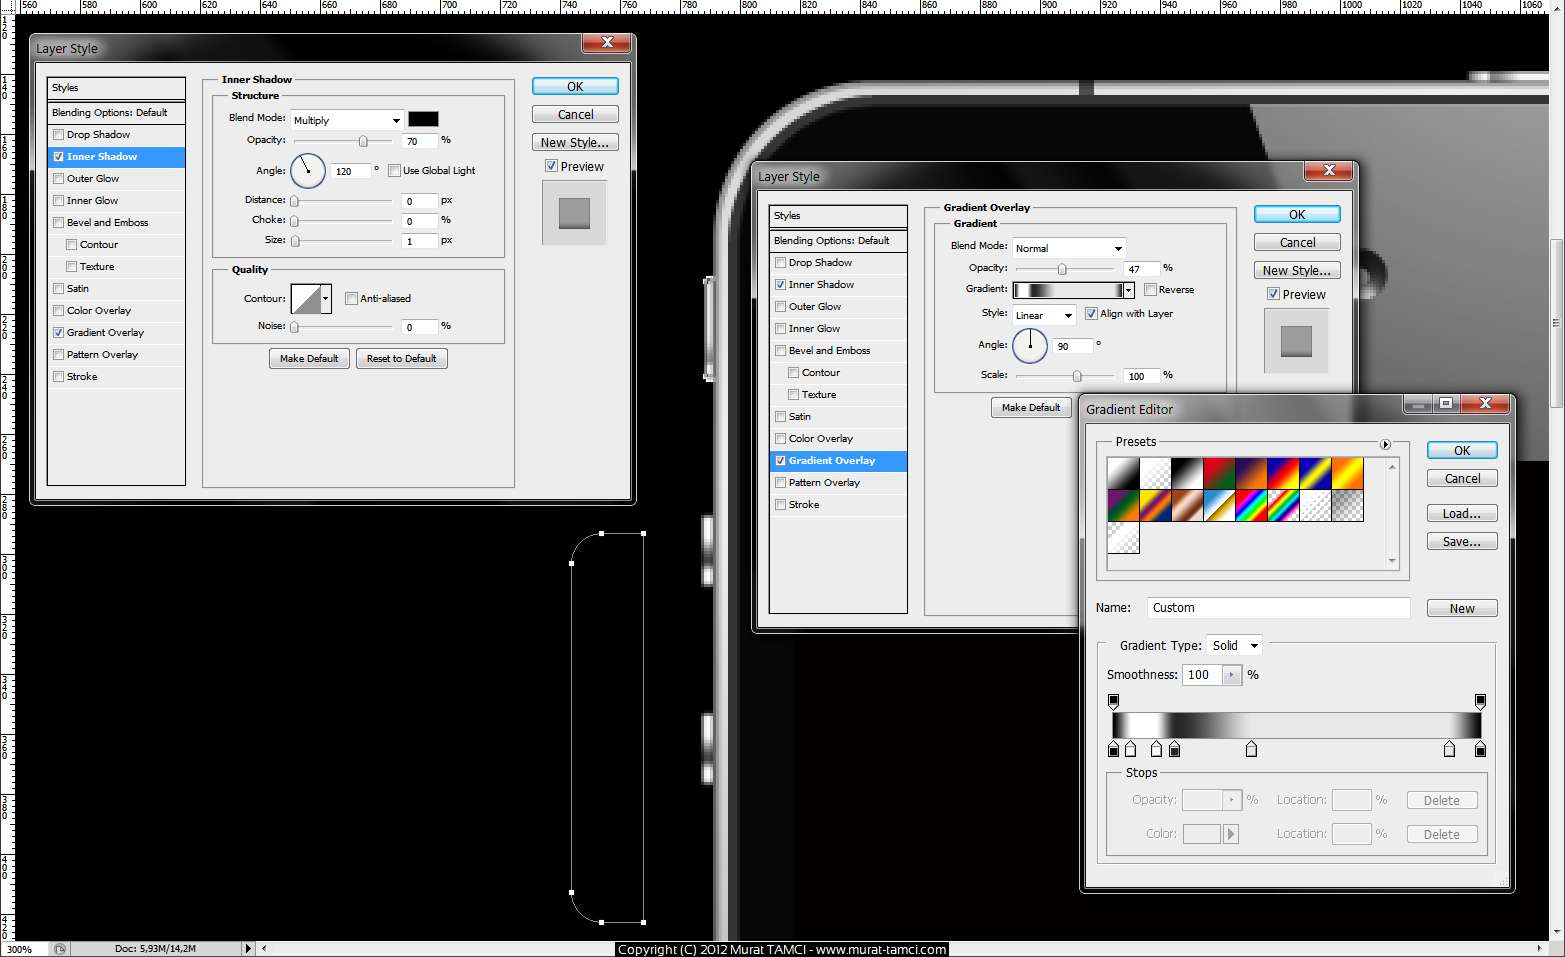Pick the Blue, Red, Yellow gradient preset
This screenshot has height=957, width=1565.
pyautogui.click(x=1283, y=473)
